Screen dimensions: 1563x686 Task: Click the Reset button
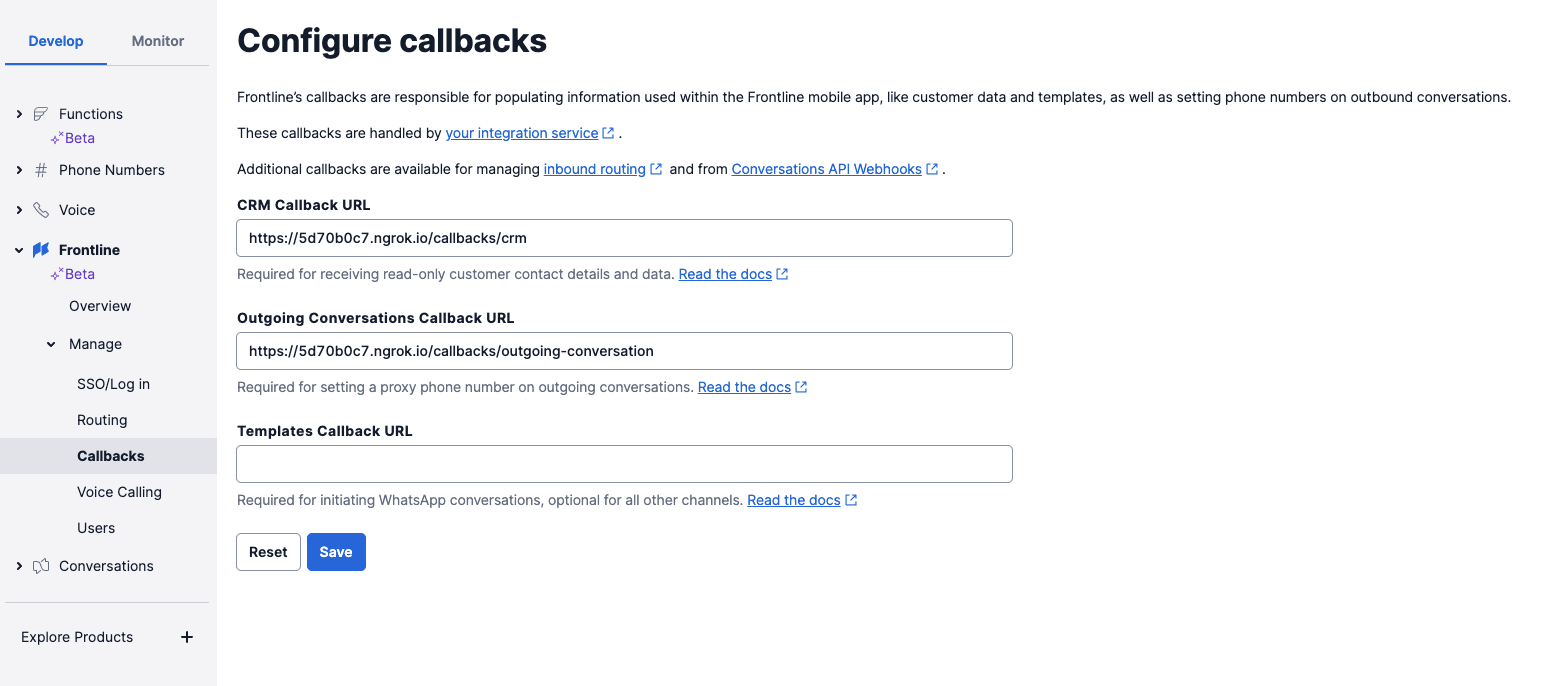click(x=268, y=551)
